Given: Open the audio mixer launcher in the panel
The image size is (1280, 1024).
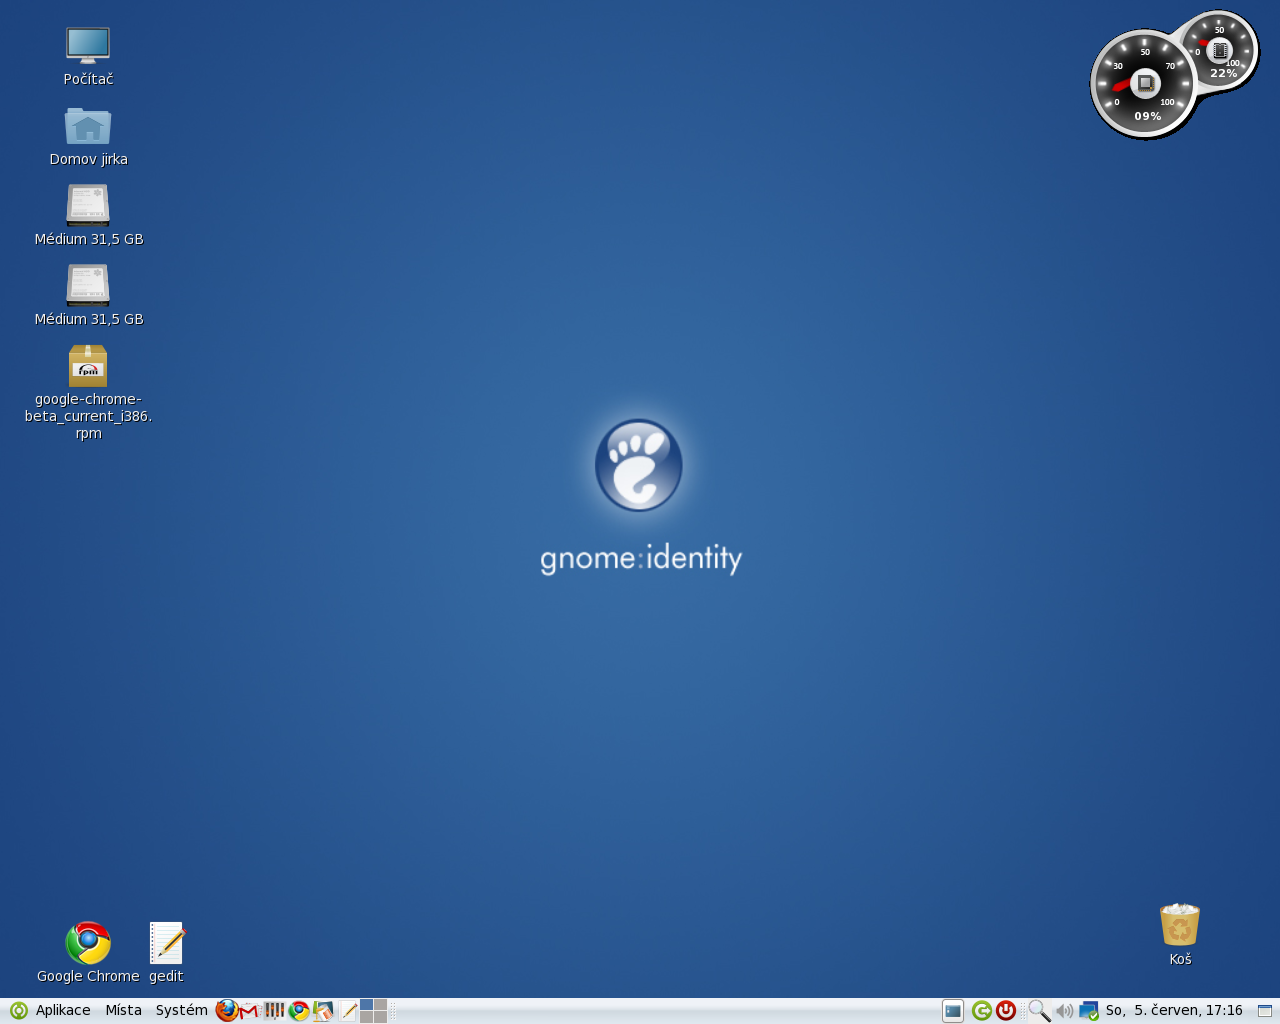Looking at the screenshot, I should click(x=274, y=1011).
